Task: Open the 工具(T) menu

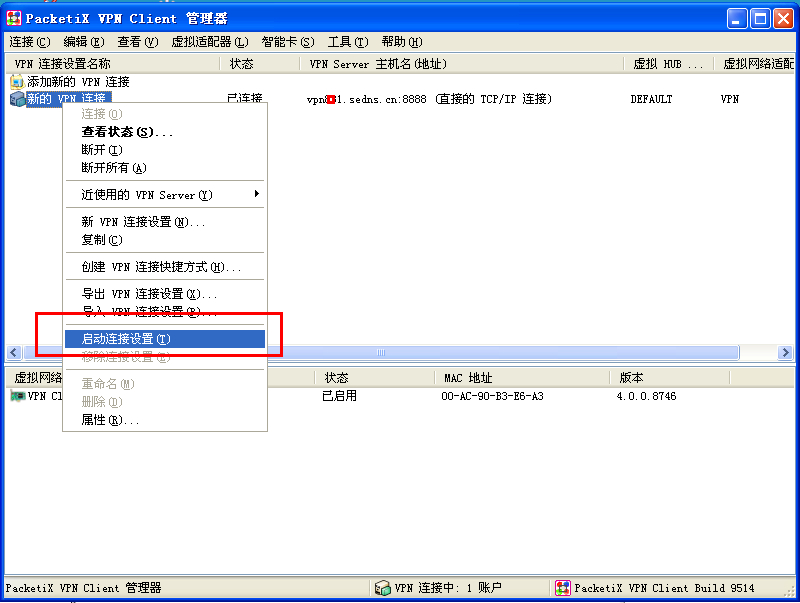Action: point(347,42)
